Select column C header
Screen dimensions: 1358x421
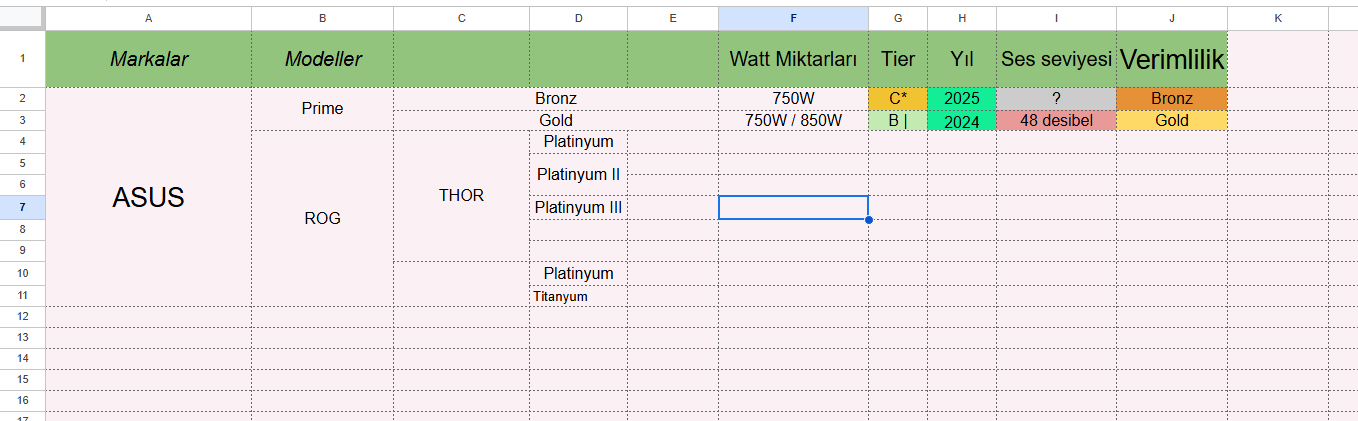461,18
